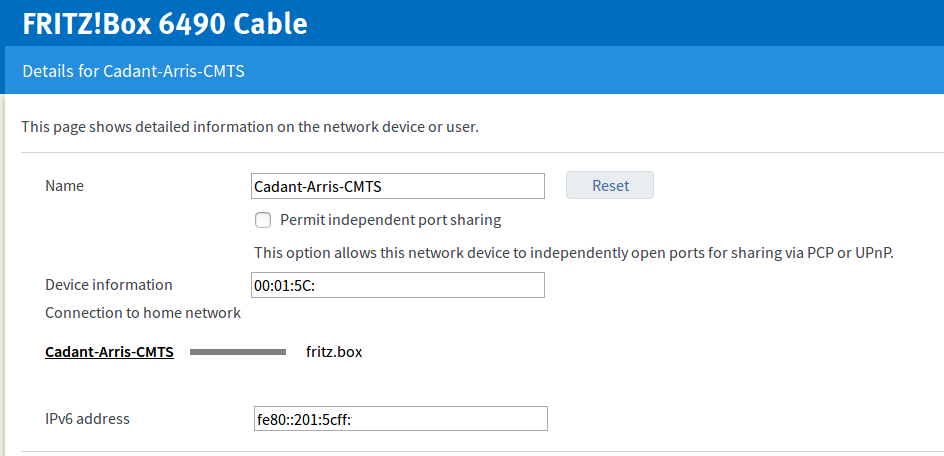944x456 pixels.
Task: Click the page description about network device or user
Action: [250, 127]
